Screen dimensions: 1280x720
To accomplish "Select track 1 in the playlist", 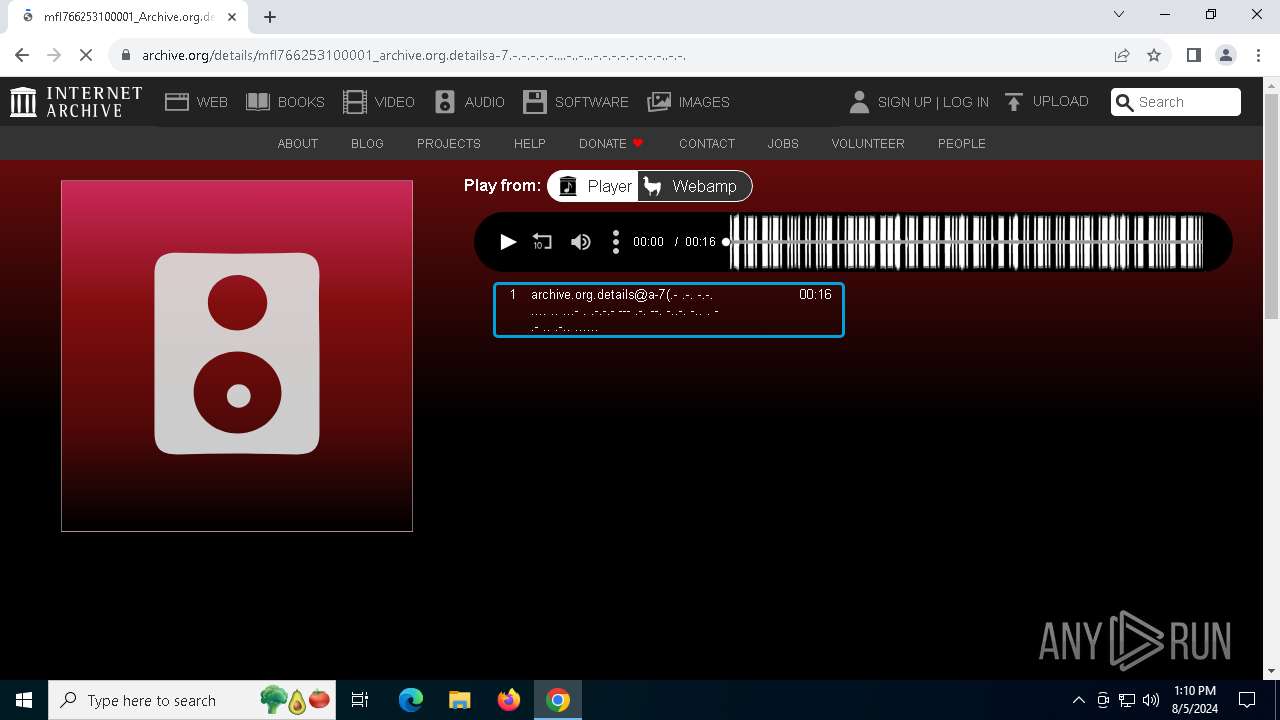I will pyautogui.click(x=669, y=310).
